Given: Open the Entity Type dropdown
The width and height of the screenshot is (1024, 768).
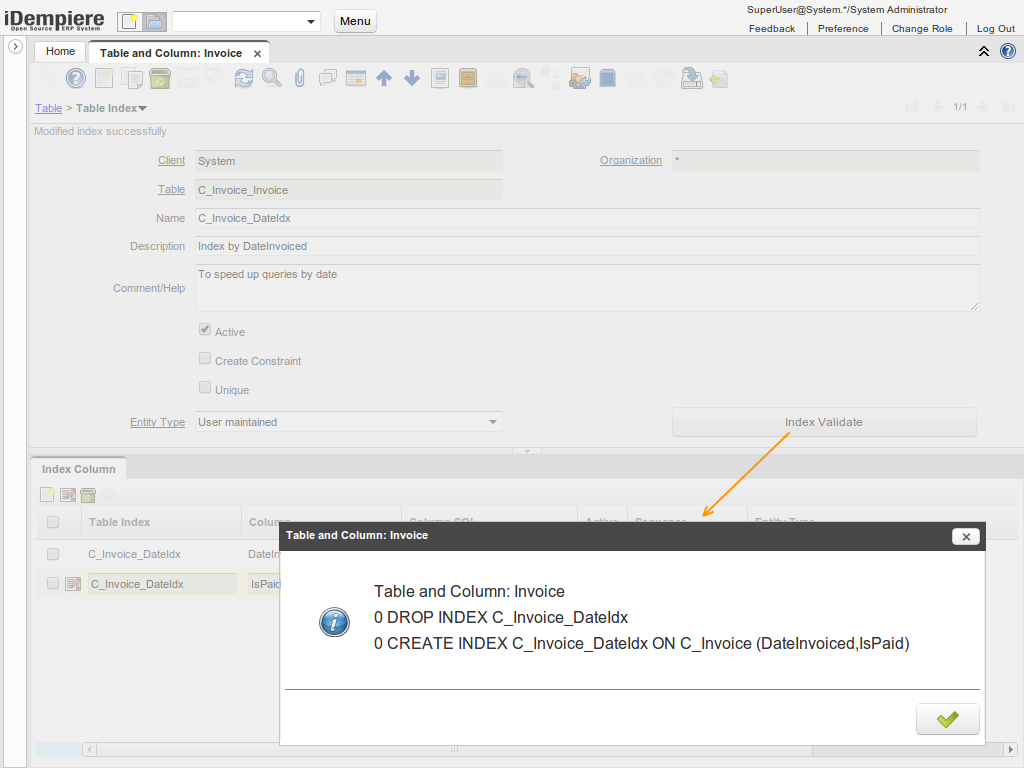Looking at the screenshot, I should 492,422.
